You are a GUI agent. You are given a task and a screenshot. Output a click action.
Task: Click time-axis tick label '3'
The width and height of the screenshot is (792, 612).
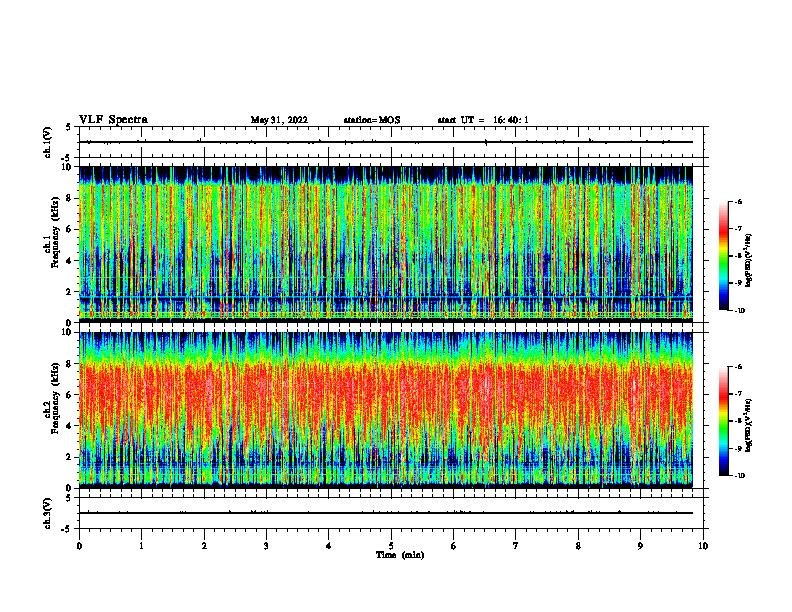coord(266,546)
